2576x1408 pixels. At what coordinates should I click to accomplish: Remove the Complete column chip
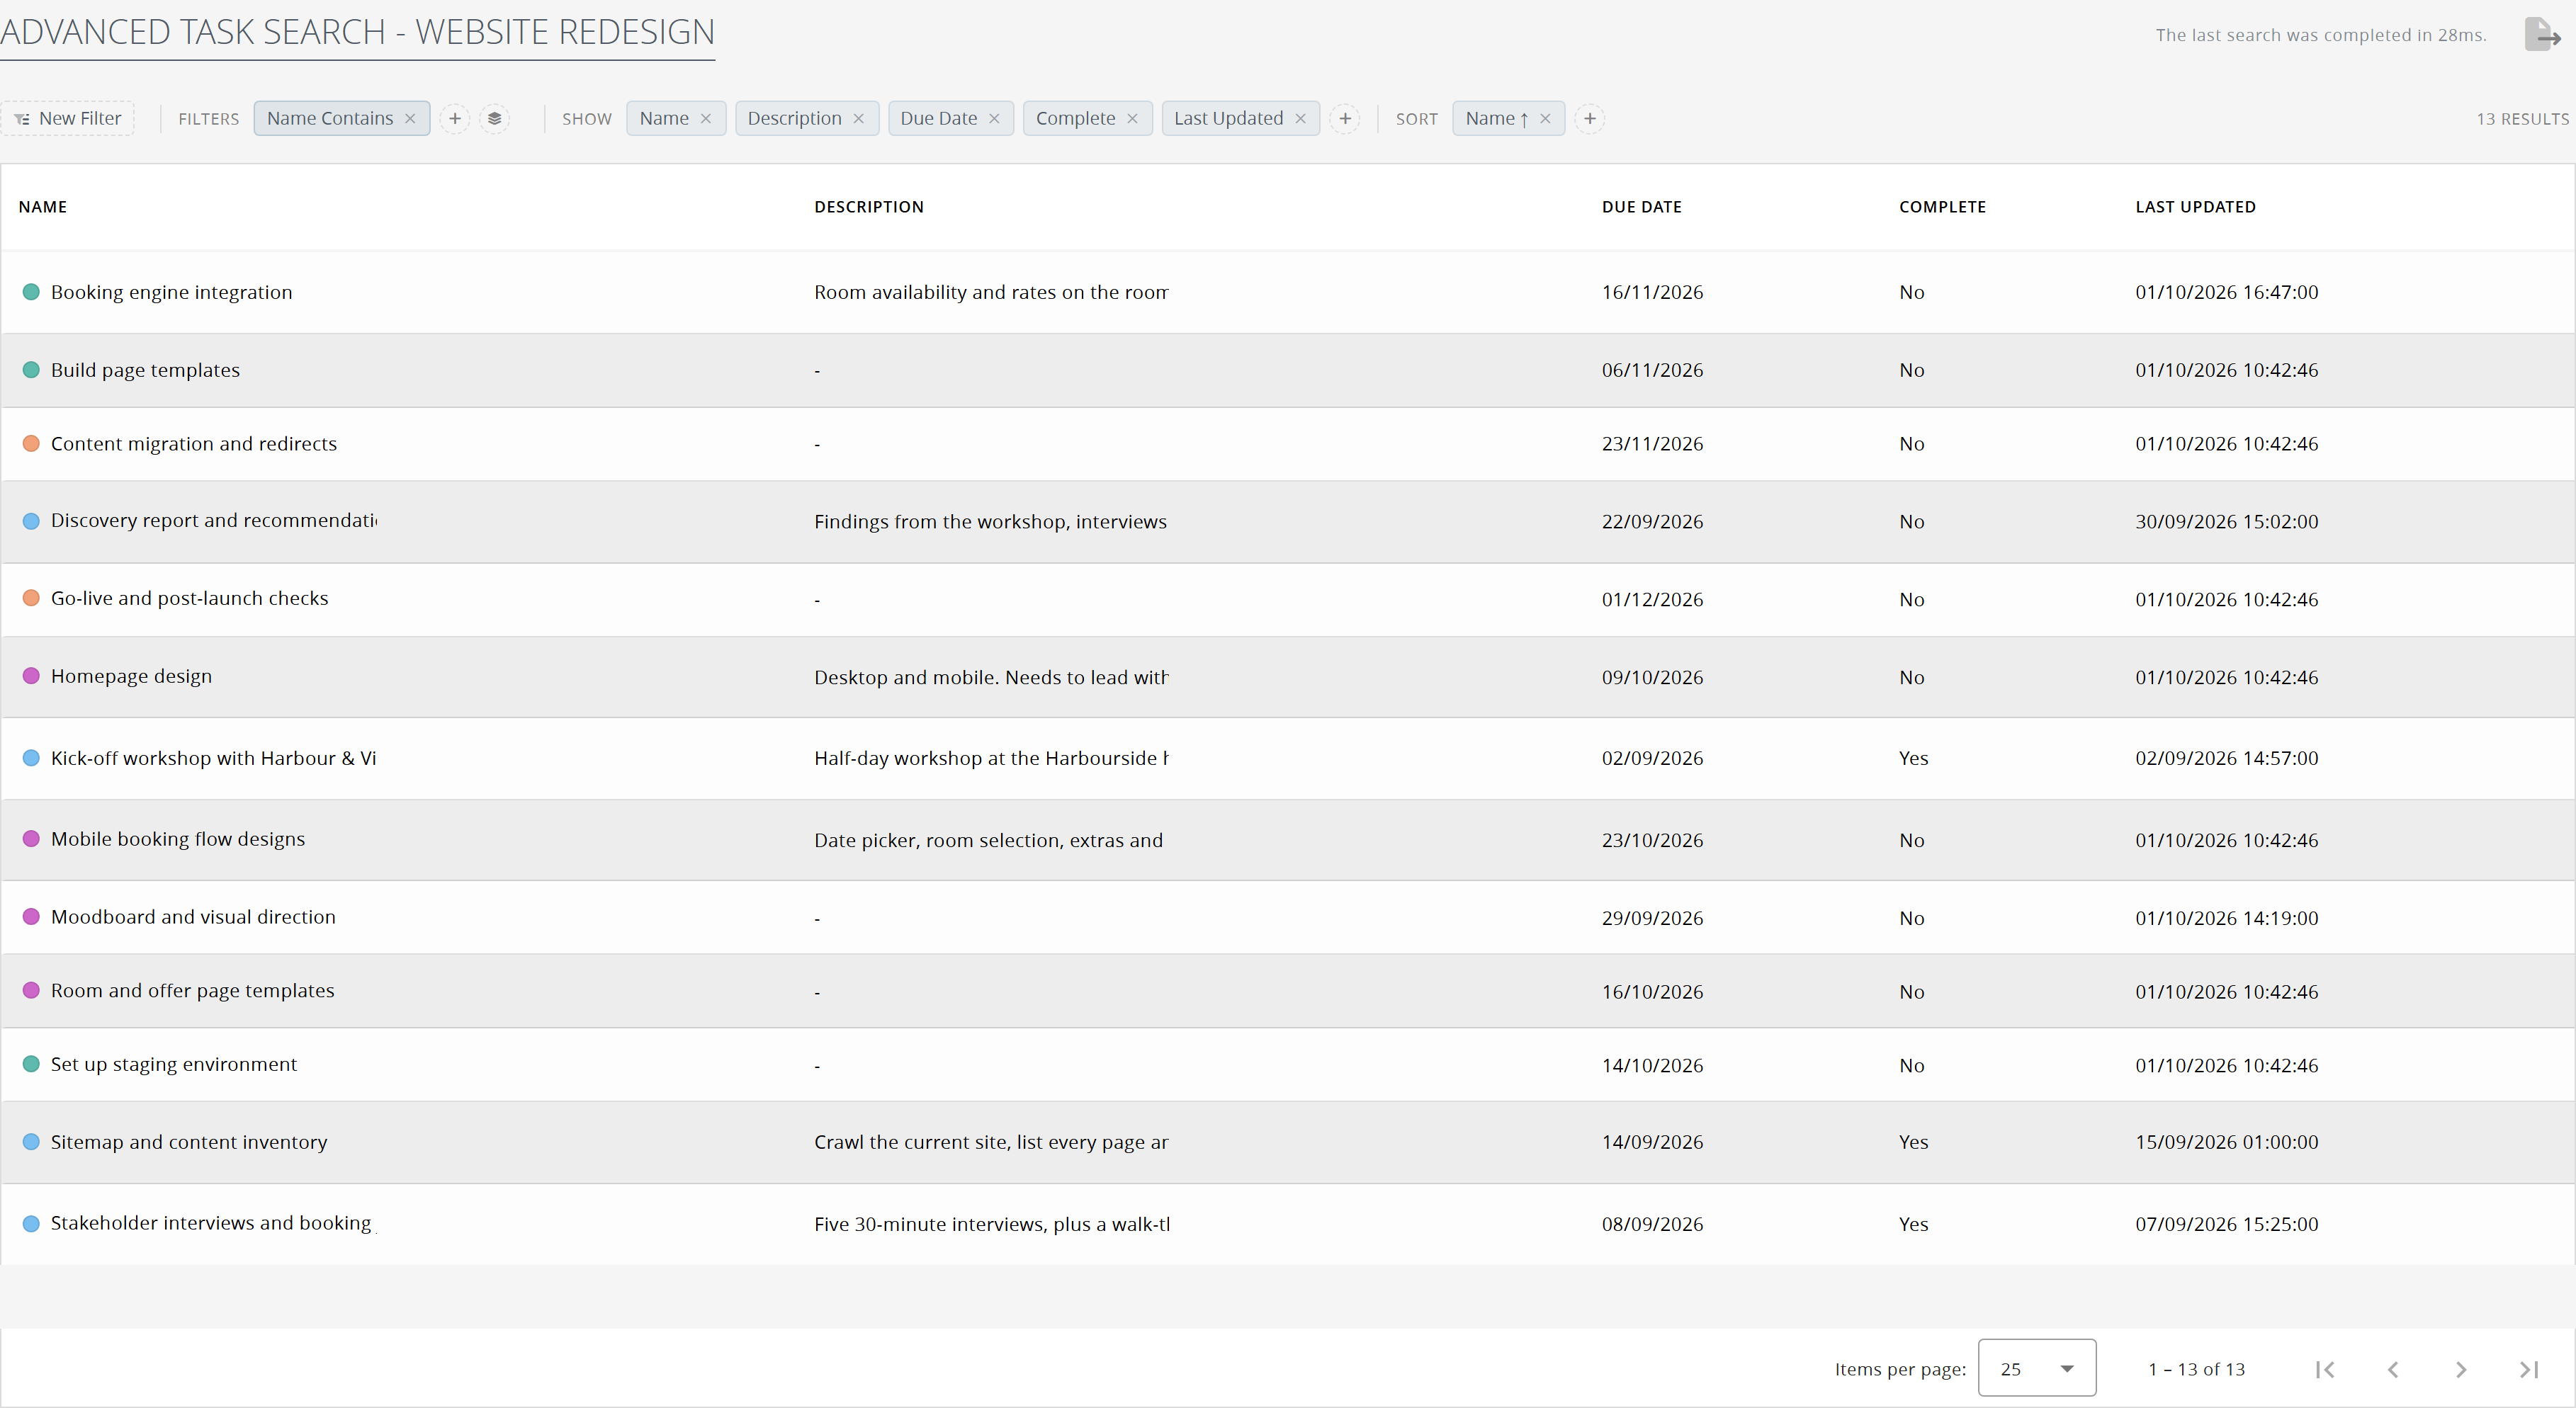(x=1132, y=118)
